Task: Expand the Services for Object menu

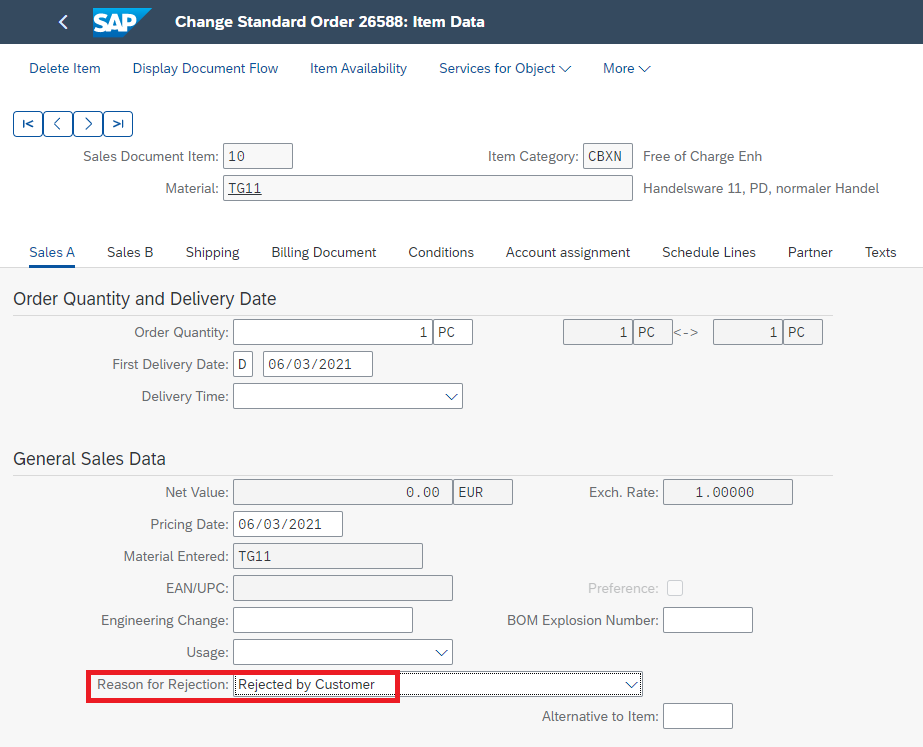Action: [x=504, y=68]
